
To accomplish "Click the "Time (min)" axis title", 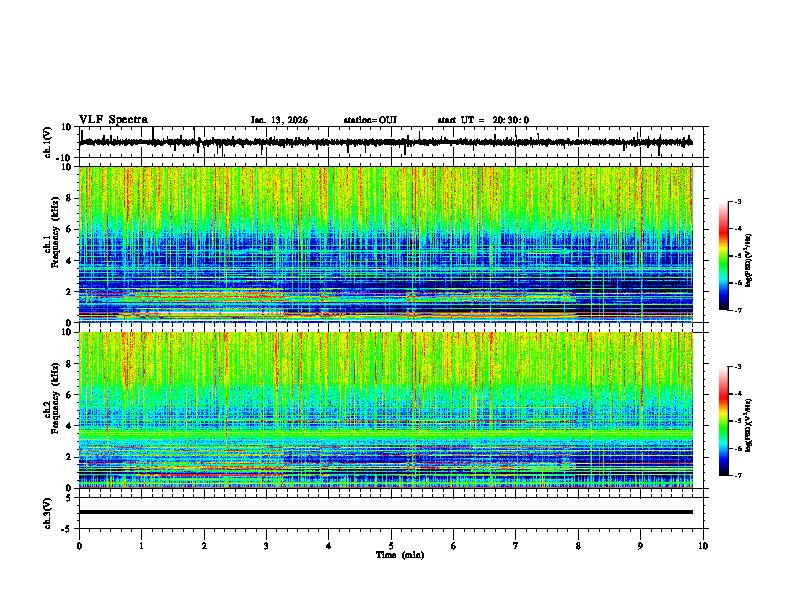I will 400,555.
